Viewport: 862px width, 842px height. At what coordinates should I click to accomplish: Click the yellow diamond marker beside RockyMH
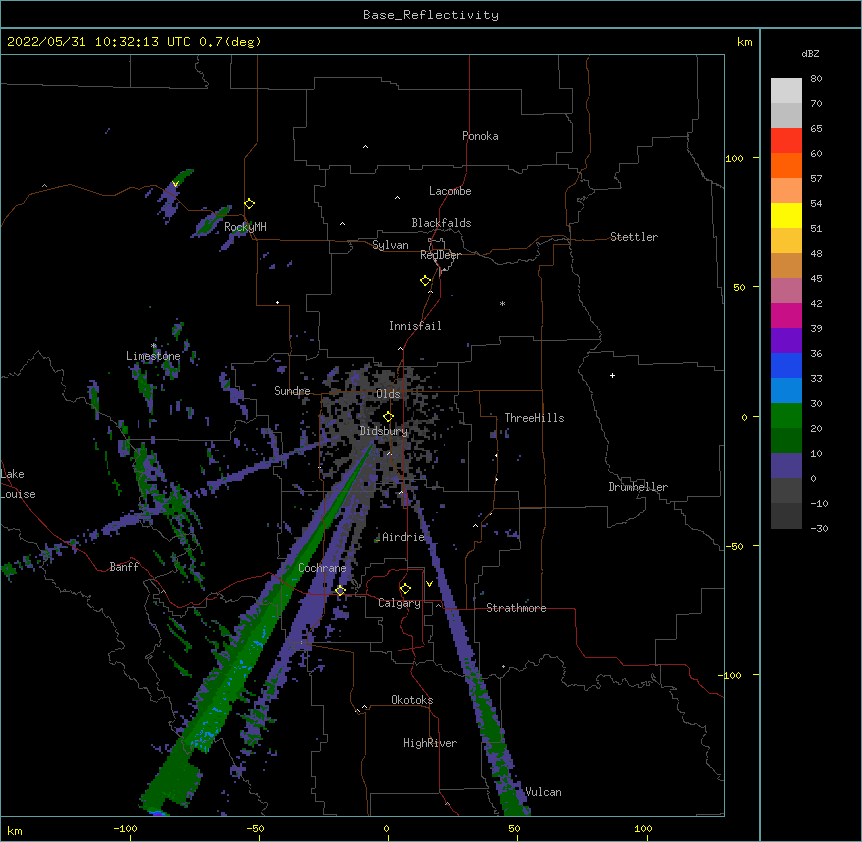click(x=250, y=204)
